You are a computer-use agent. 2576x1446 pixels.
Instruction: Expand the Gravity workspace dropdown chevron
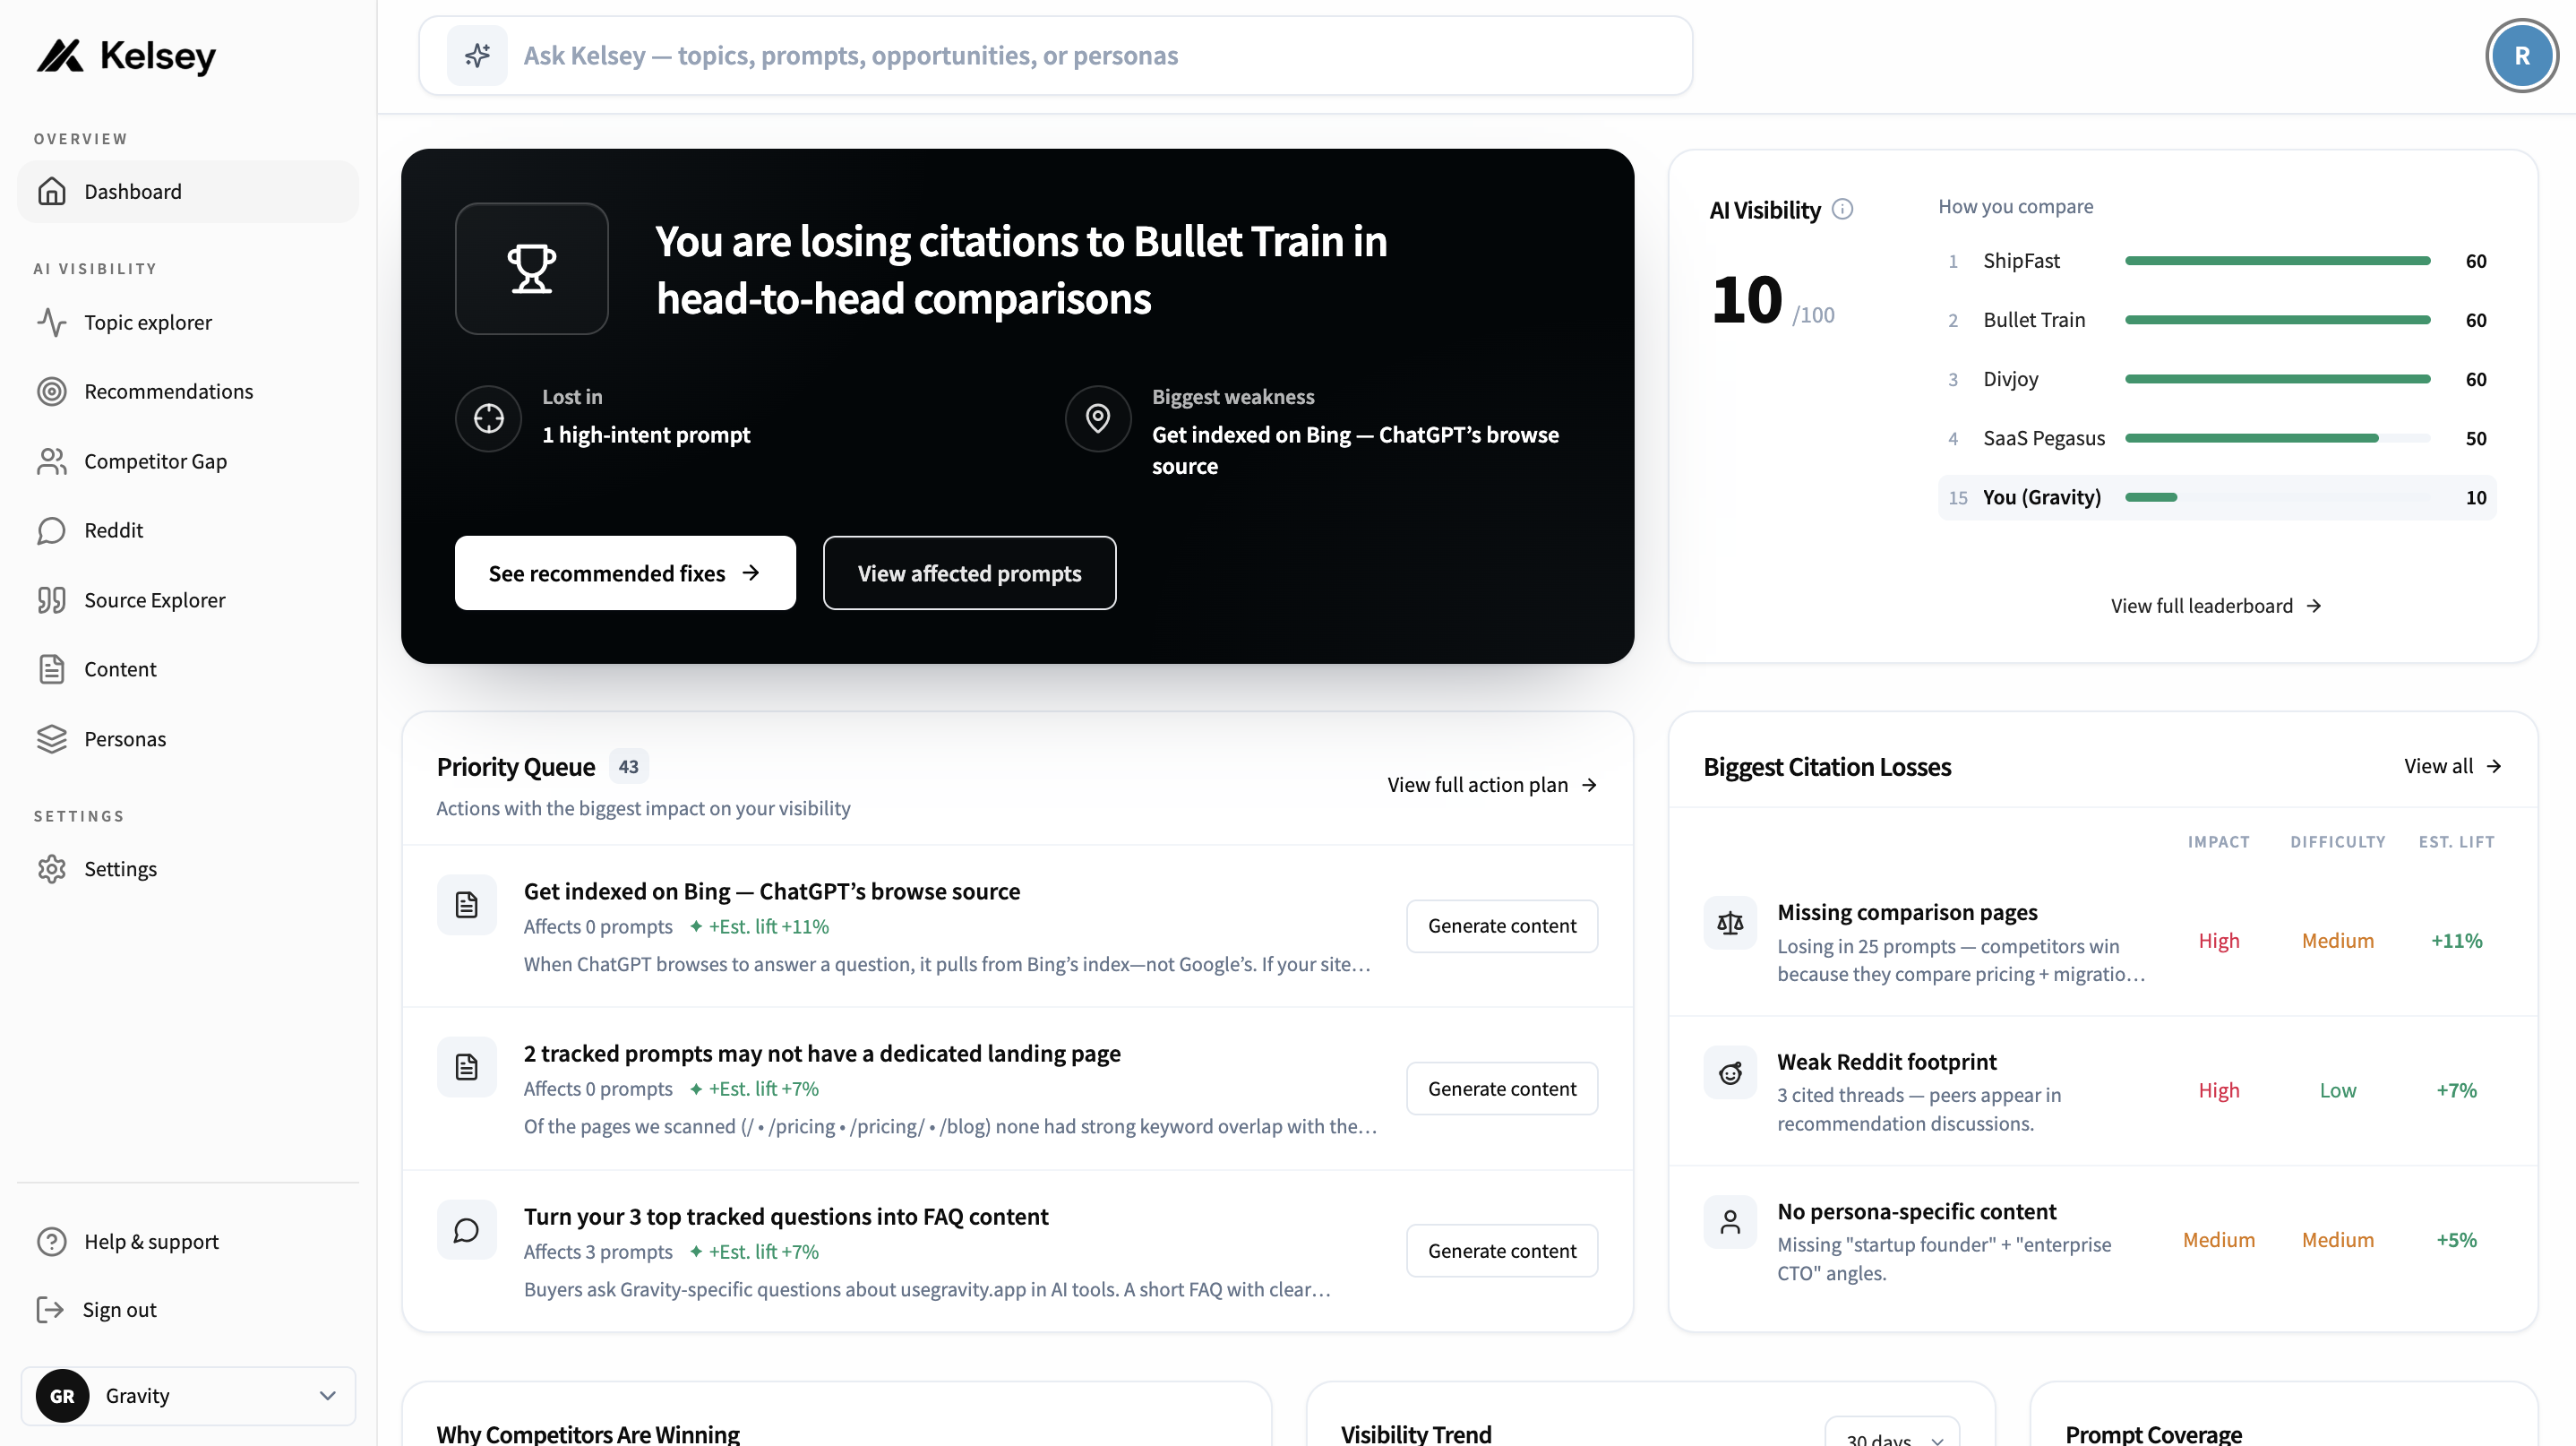pyautogui.click(x=327, y=1396)
